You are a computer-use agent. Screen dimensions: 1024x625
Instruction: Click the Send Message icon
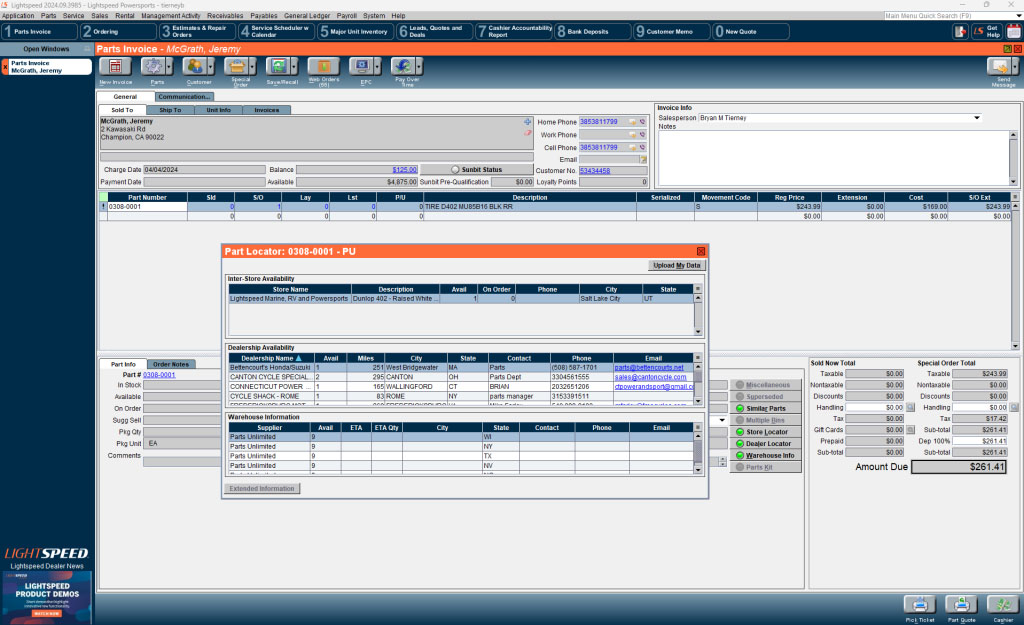(999, 67)
